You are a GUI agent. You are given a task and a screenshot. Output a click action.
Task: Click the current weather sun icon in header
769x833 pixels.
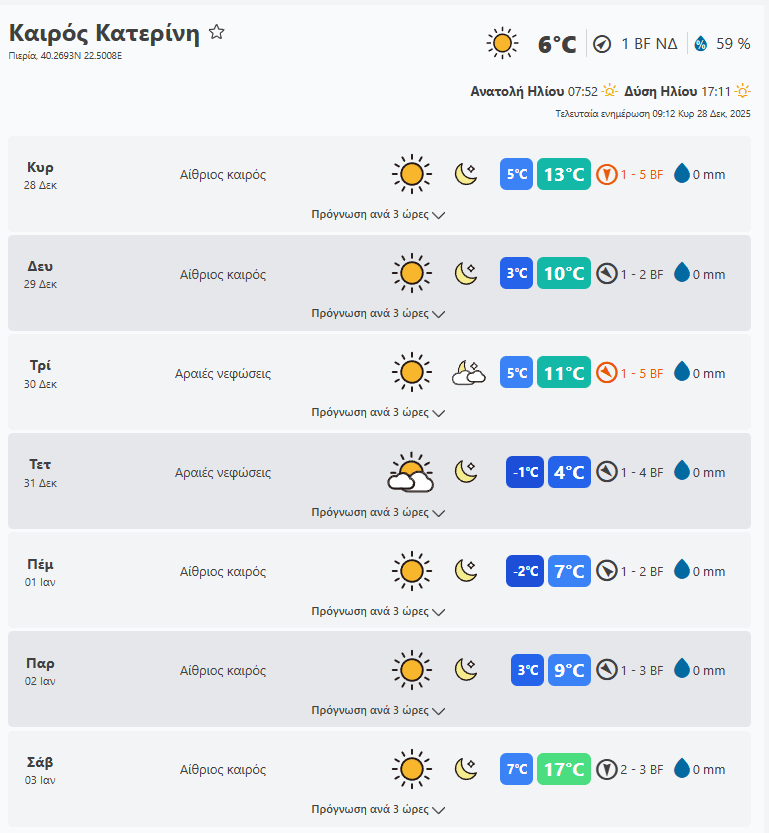(x=502, y=43)
